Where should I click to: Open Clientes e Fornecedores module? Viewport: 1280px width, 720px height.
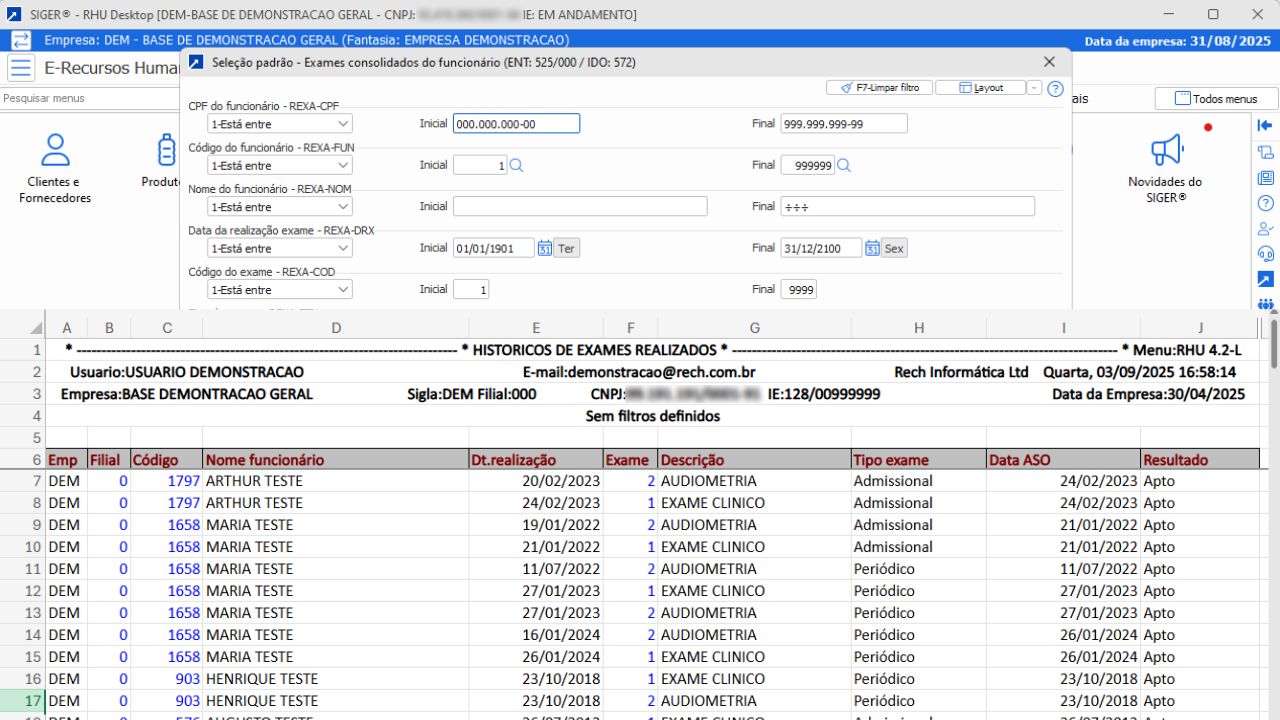pos(55,168)
